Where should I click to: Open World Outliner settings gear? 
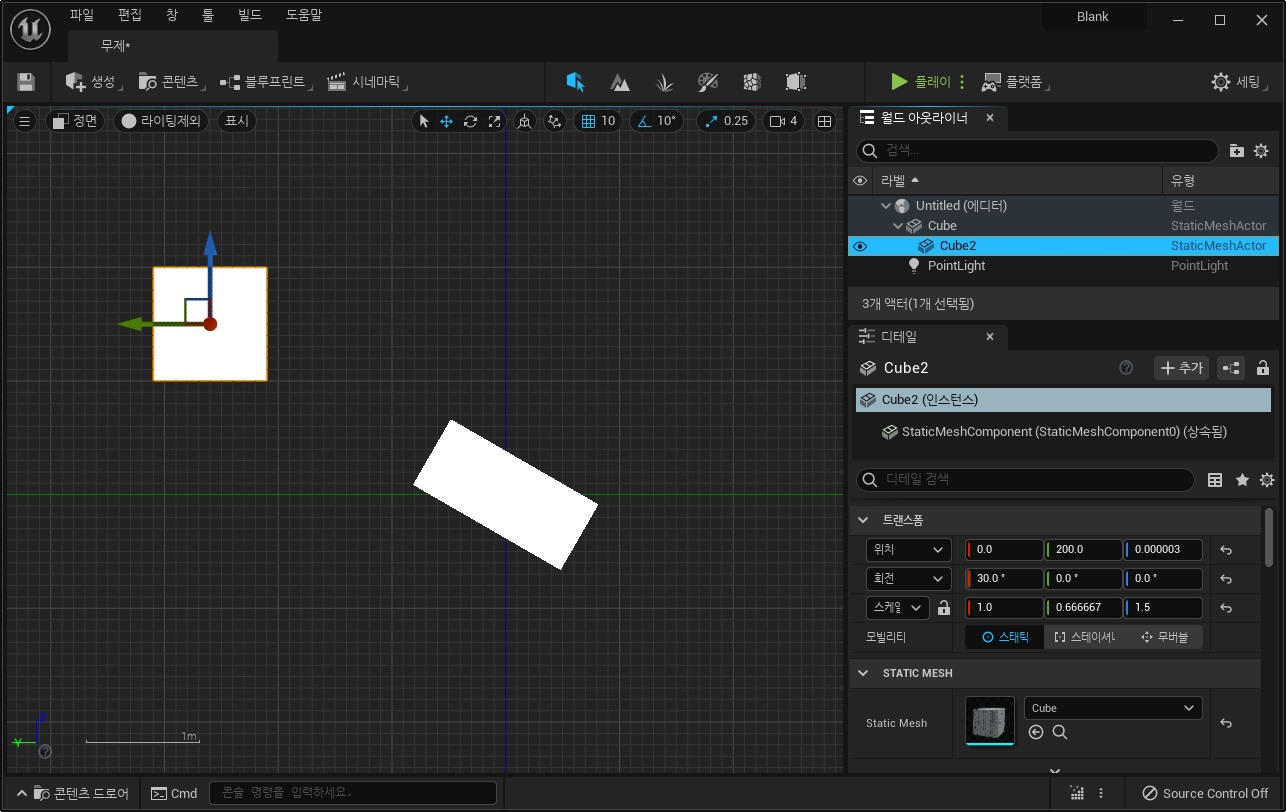click(1261, 151)
